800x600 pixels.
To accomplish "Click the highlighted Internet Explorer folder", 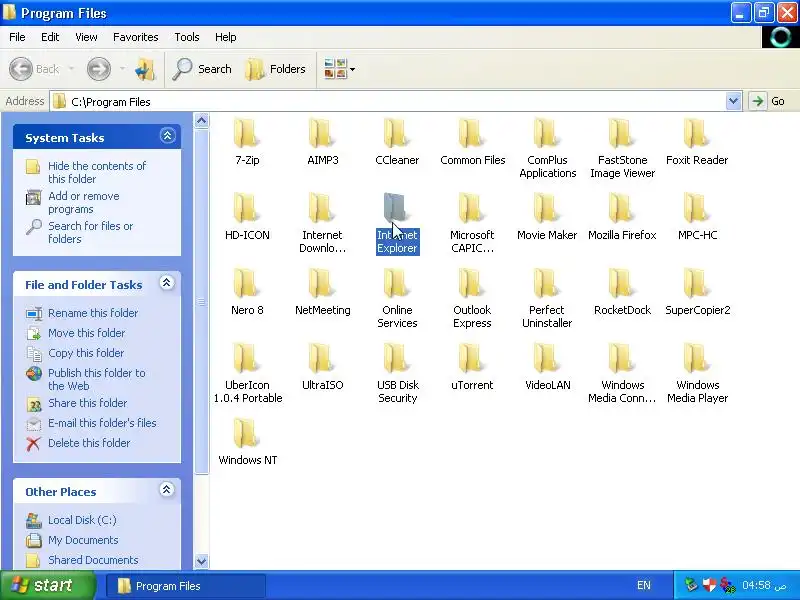I will 397,223.
